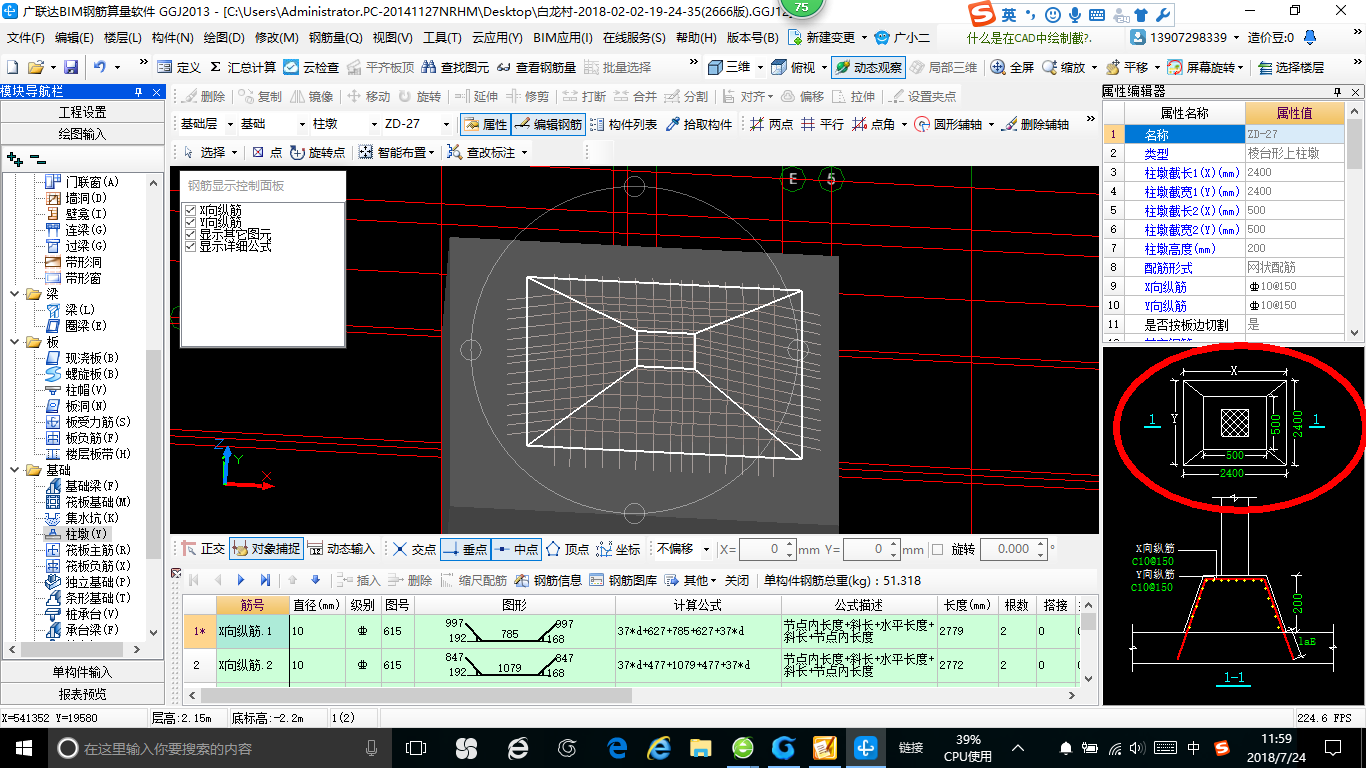Toggle 显示其它图元 checkbox

coord(190,234)
